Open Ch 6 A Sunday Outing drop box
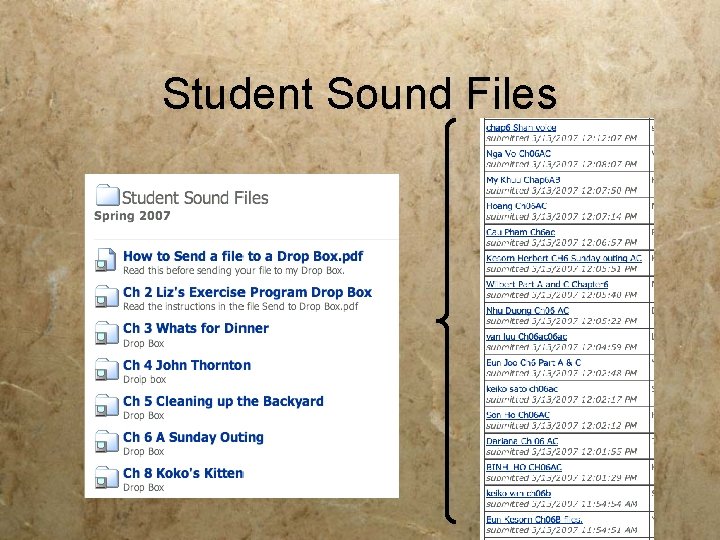Viewport: 720px width, 540px height. (193, 437)
